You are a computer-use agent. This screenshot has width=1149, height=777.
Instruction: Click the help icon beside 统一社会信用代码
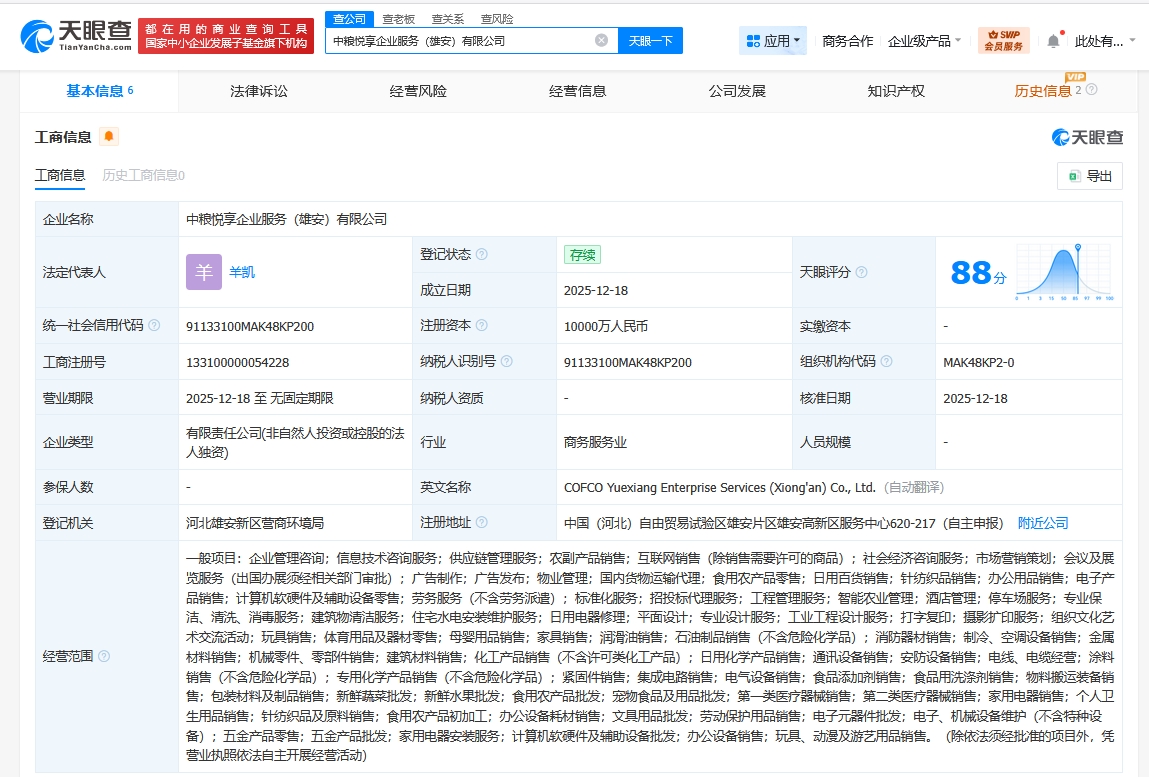pyautogui.click(x=154, y=326)
